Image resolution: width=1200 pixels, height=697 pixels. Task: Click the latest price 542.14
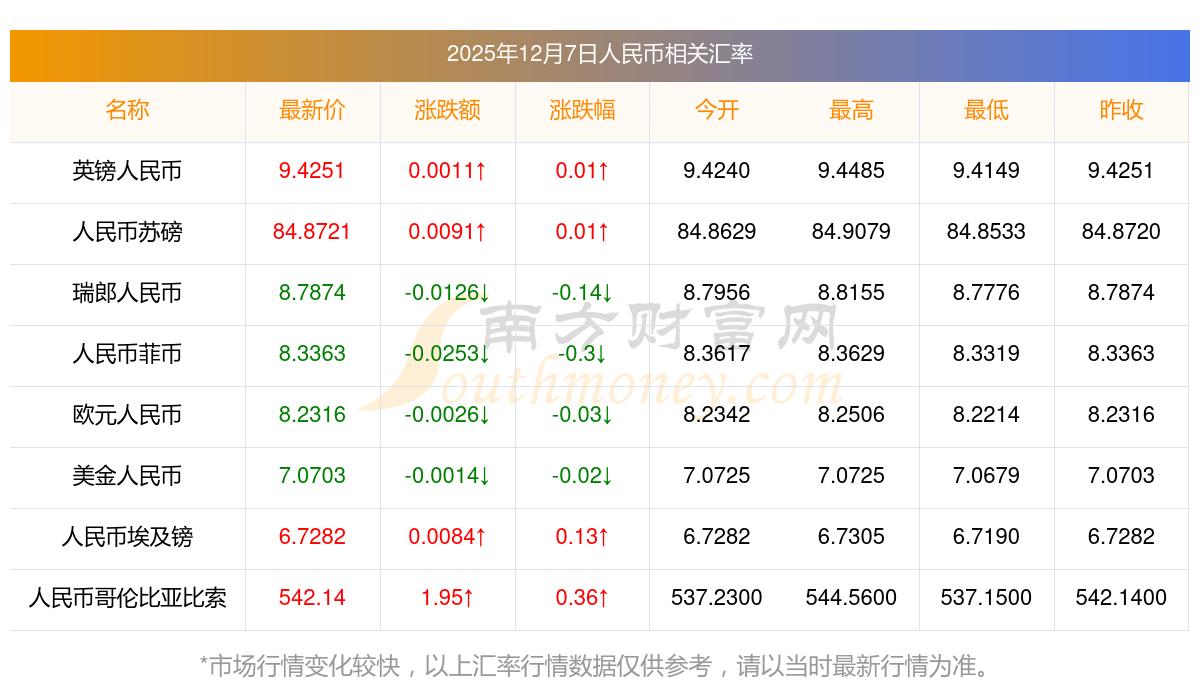tap(312, 598)
